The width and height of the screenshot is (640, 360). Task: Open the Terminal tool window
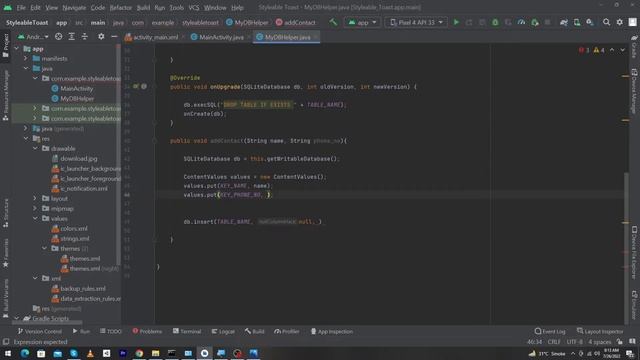point(187,331)
